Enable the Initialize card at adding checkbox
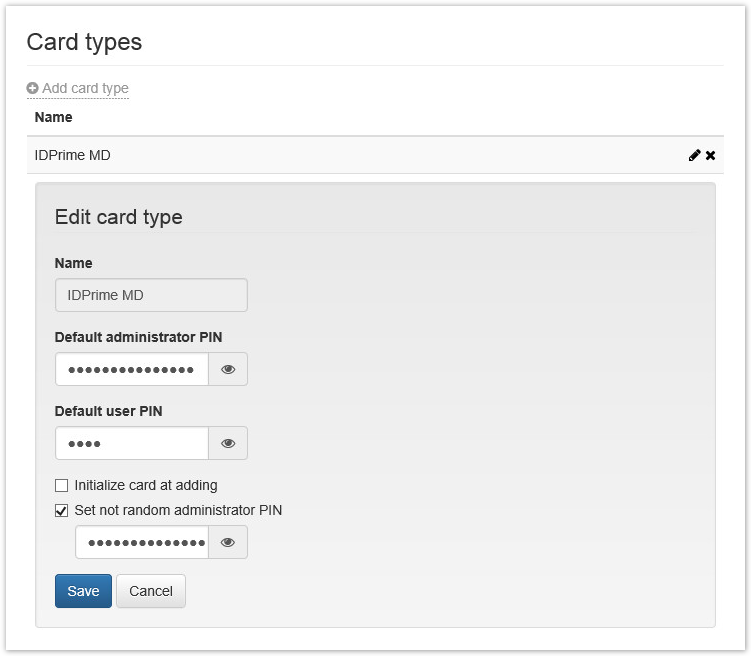The height and width of the screenshot is (656, 751). coord(62,485)
